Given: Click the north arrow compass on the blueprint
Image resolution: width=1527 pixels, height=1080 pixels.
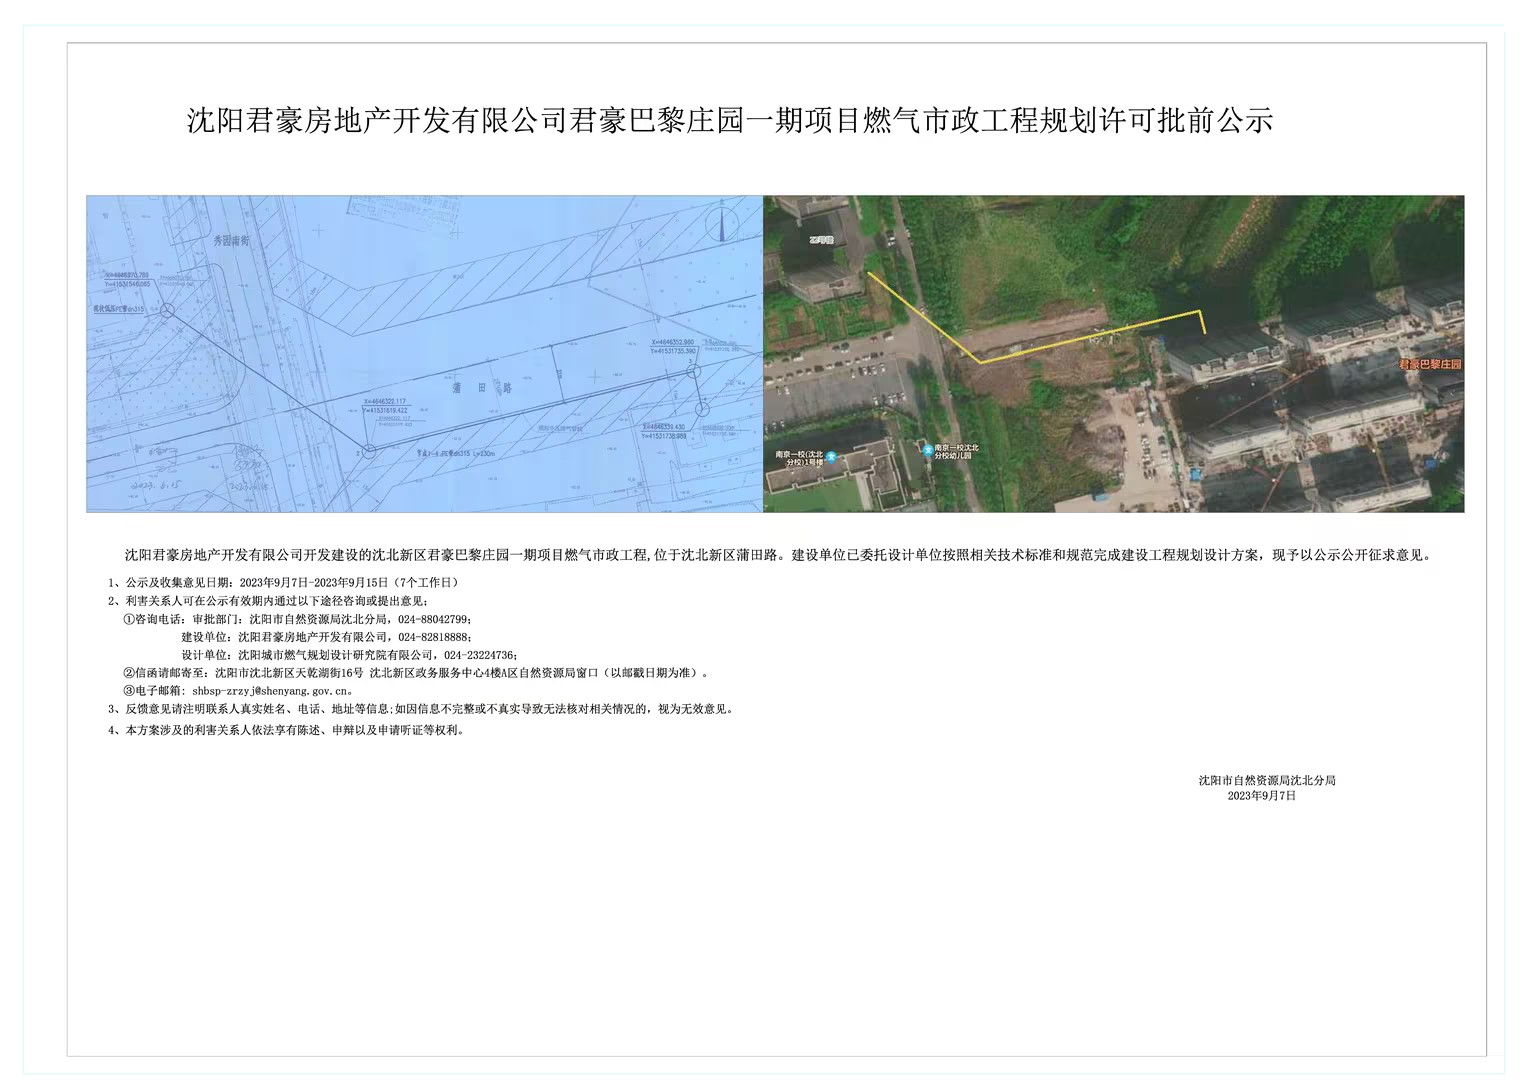Looking at the screenshot, I should coord(719,223).
